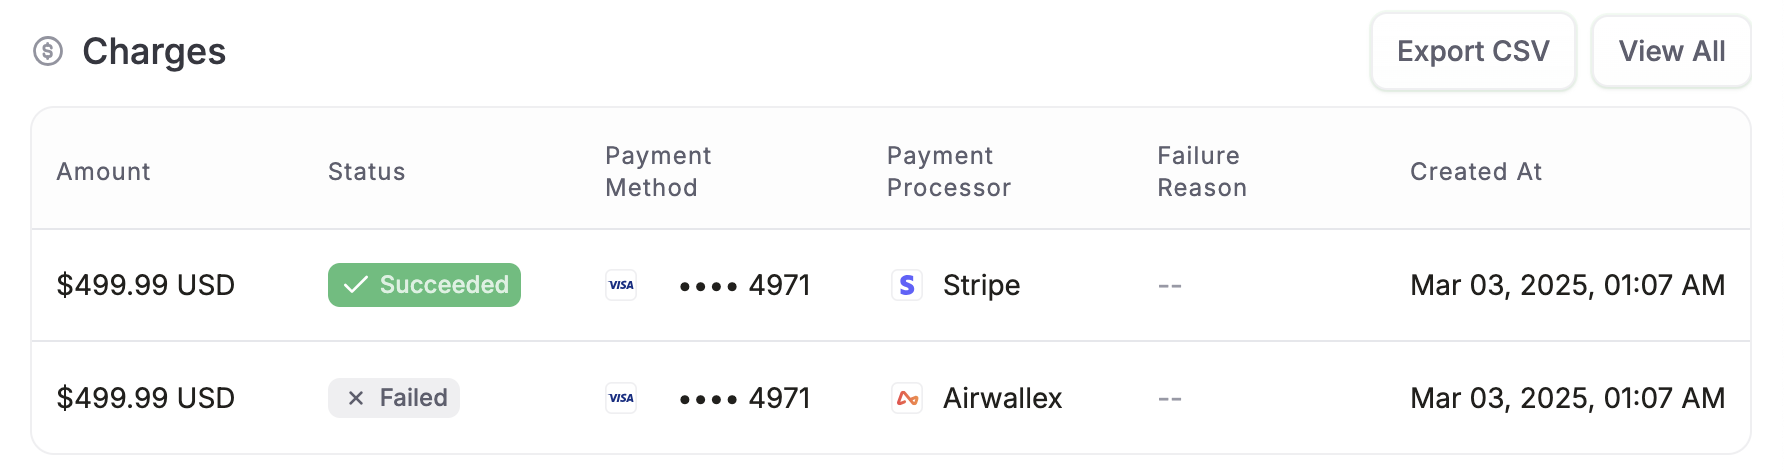Click the Visa icon in Succeeded row

pos(621,285)
